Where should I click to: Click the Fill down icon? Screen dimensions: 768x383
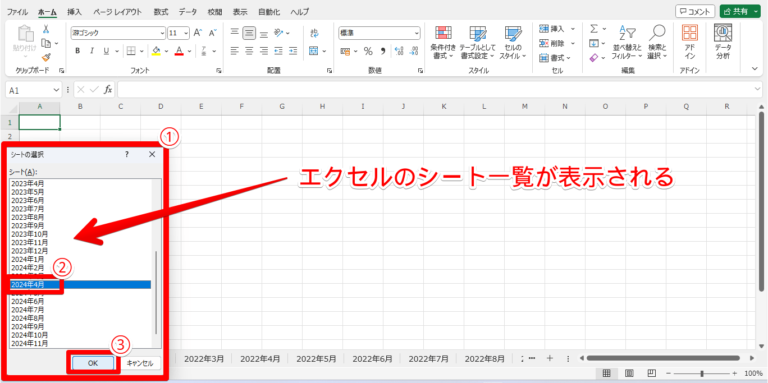click(594, 43)
